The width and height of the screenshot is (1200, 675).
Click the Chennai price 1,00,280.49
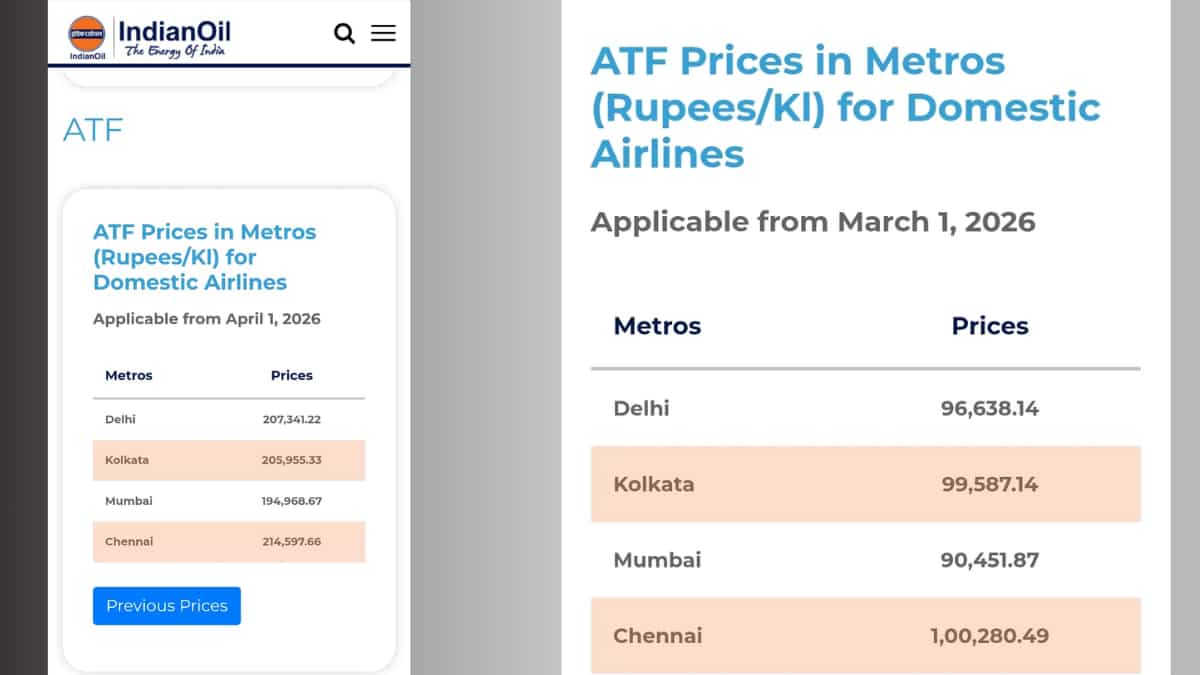click(989, 636)
